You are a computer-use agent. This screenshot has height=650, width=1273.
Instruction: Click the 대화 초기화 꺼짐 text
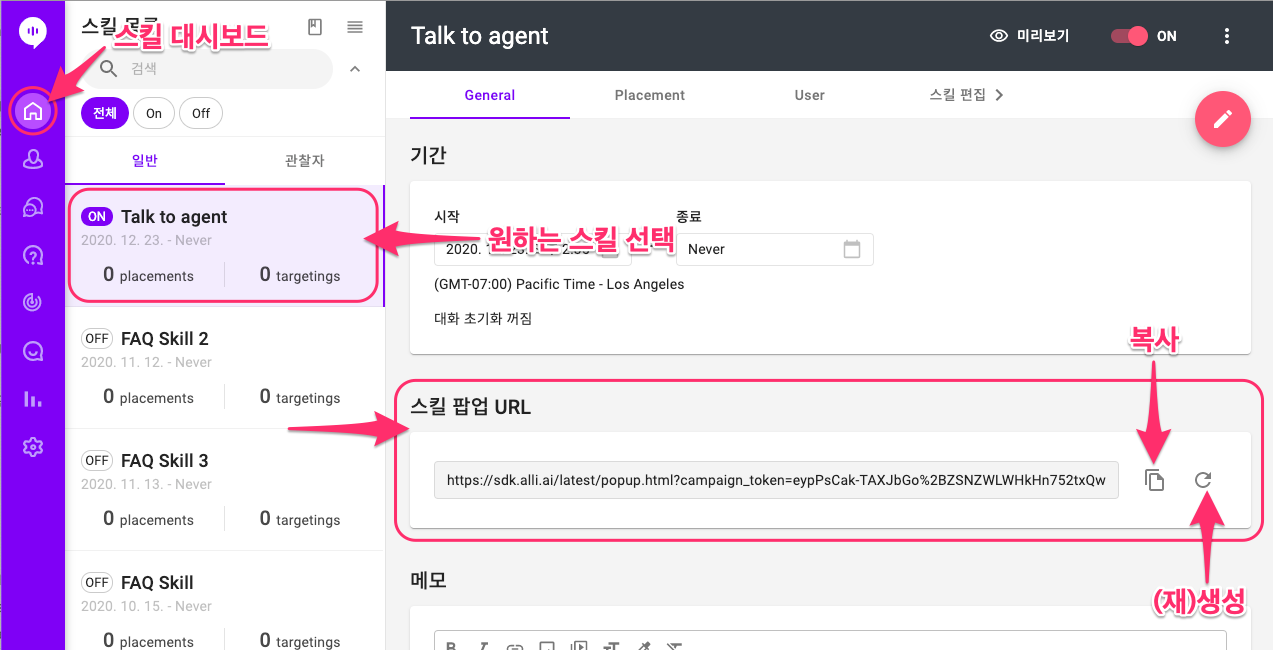483,319
